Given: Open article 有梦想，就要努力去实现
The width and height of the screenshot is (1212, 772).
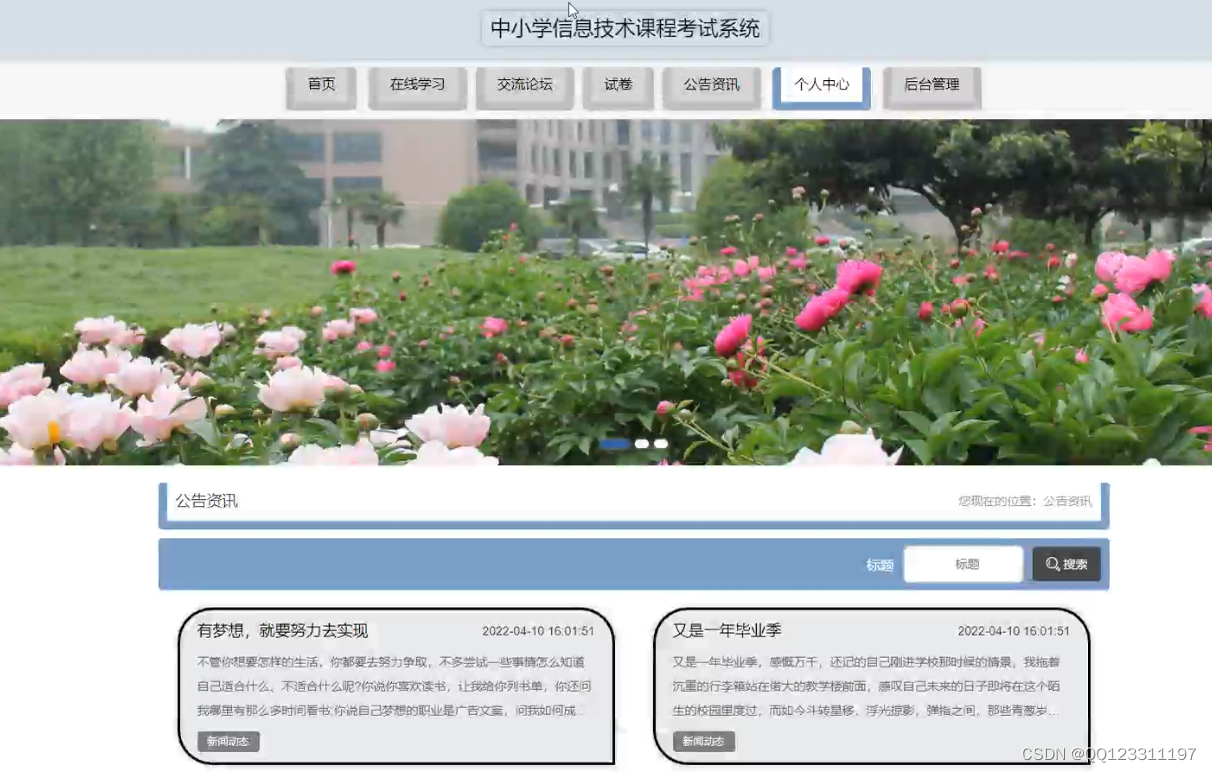Looking at the screenshot, I should (283, 631).
